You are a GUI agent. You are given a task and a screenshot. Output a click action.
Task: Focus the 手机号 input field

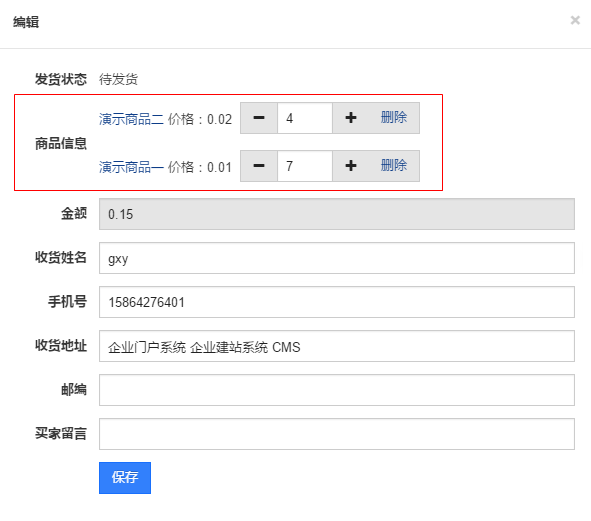(x=337, y=302)
